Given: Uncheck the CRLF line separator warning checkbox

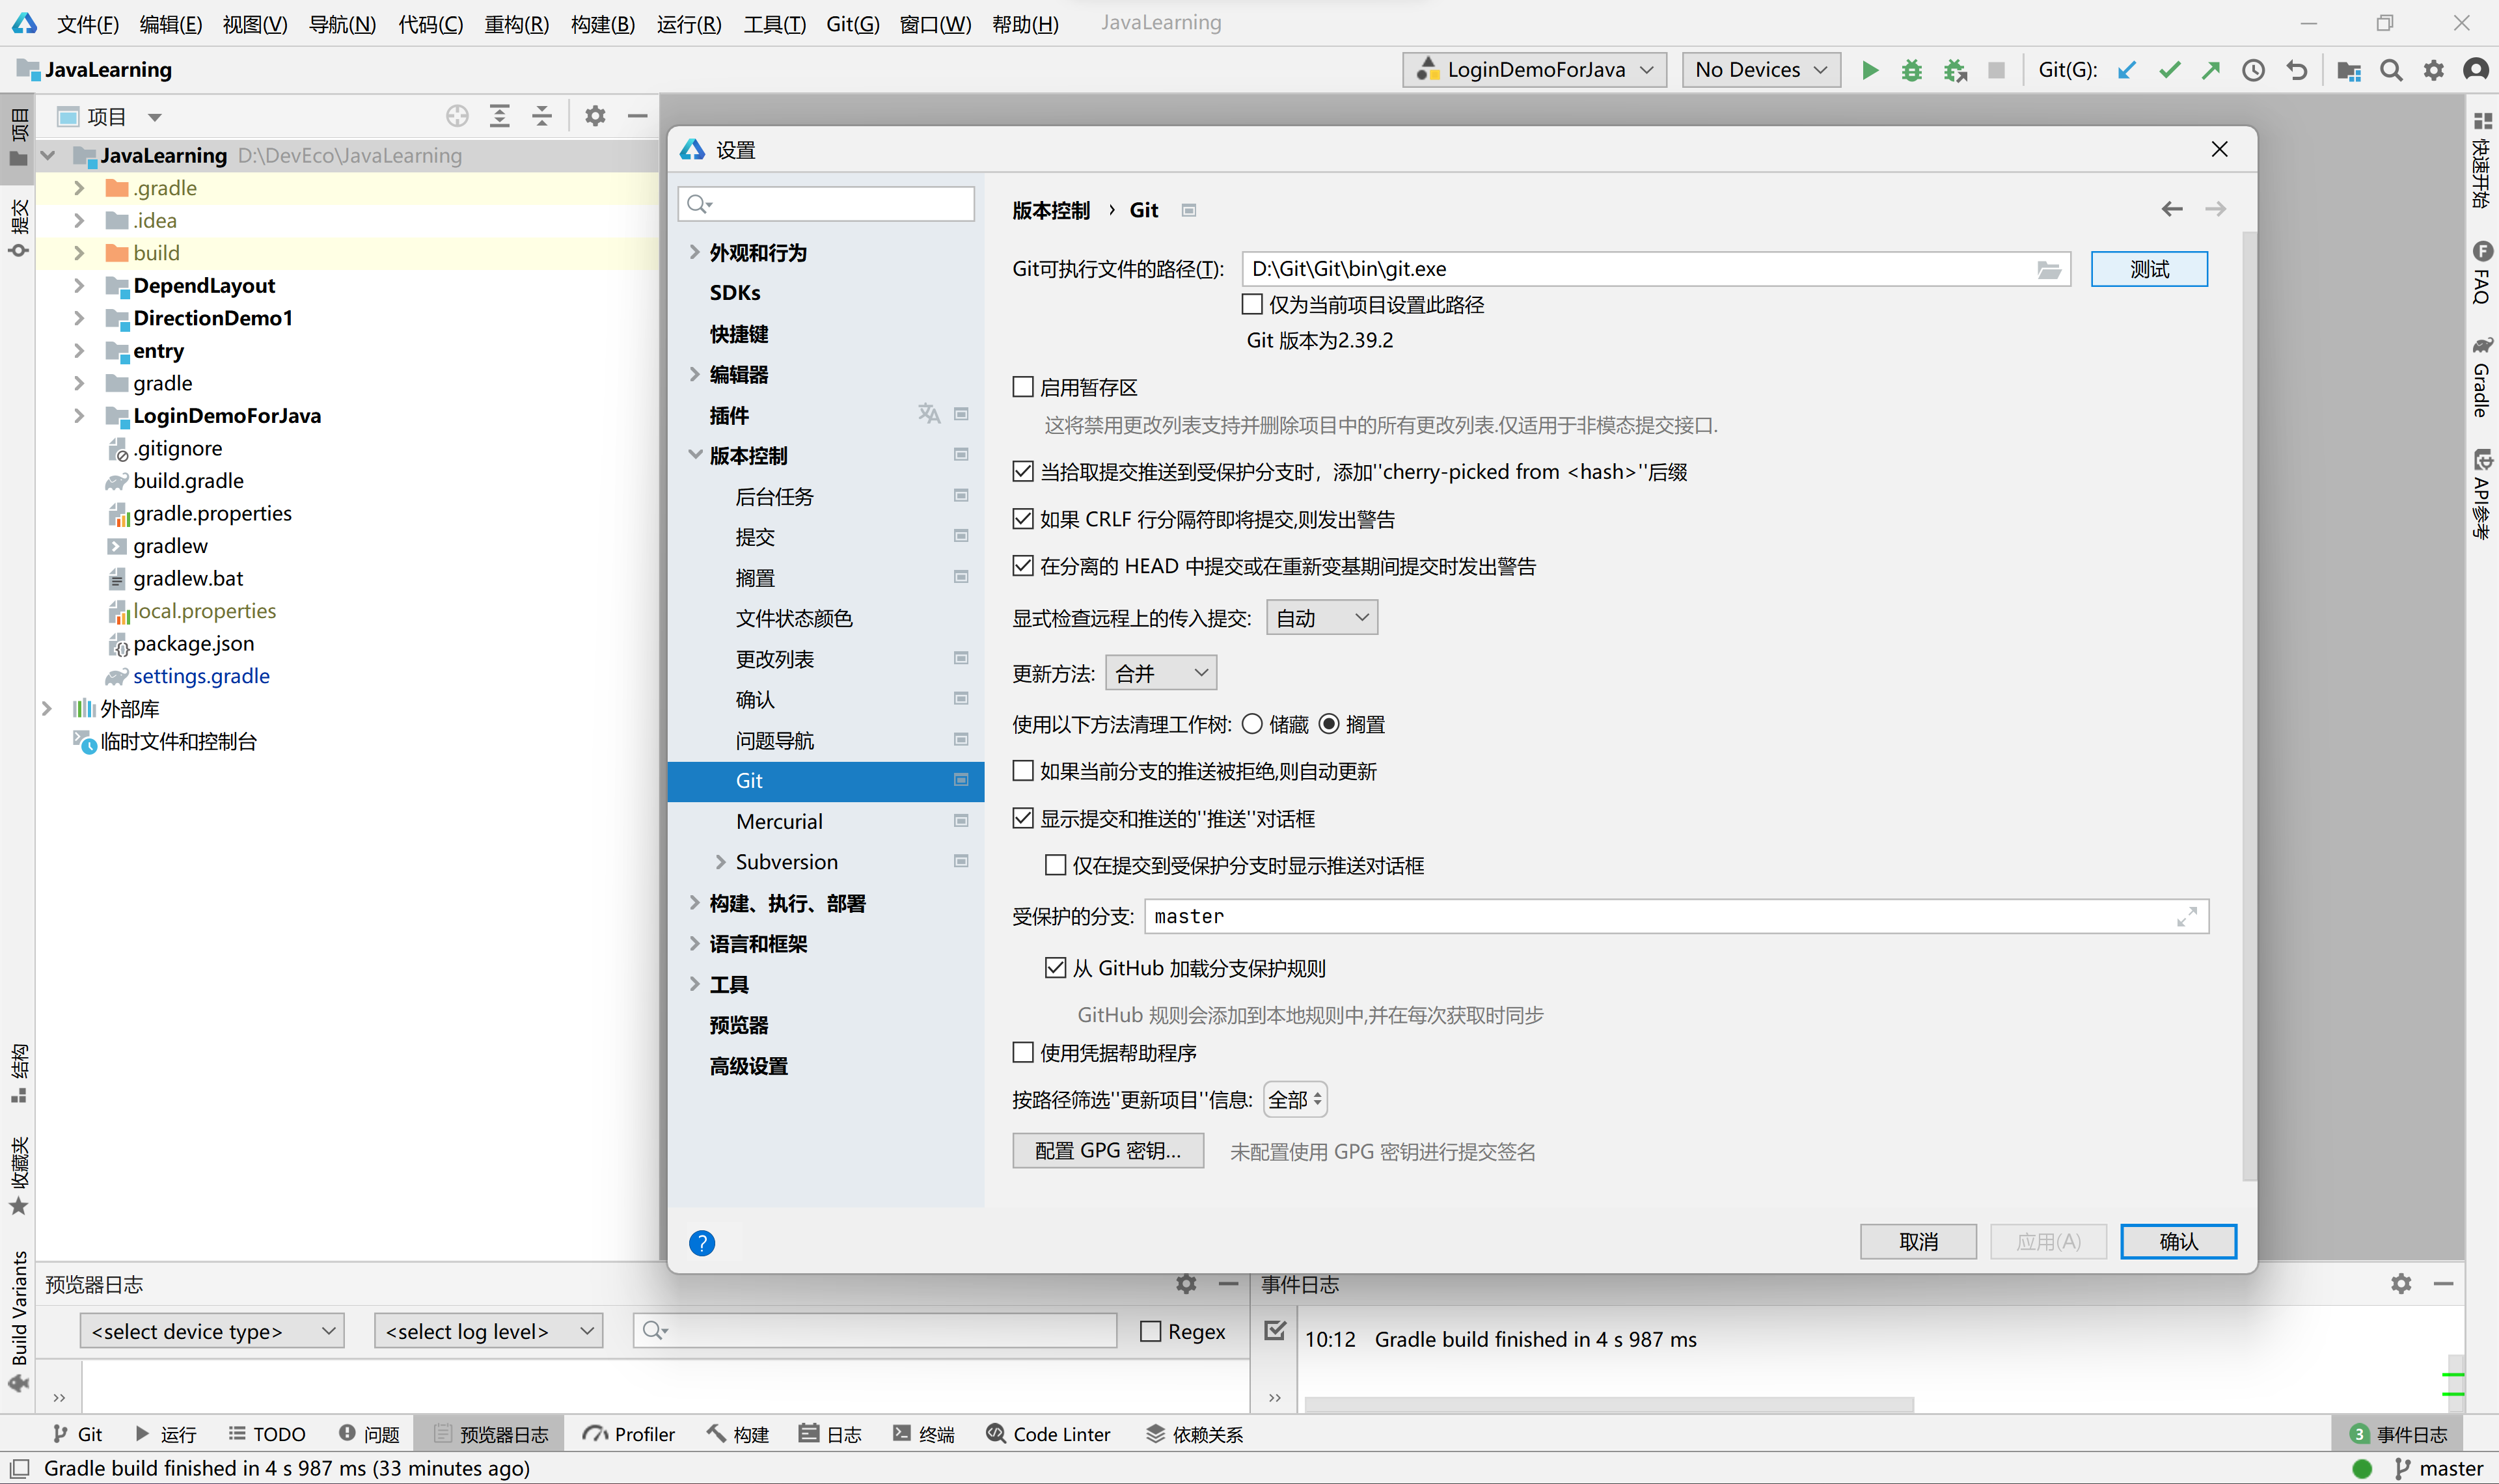Looking at the screenshot, I should (x=1023, y=519).
